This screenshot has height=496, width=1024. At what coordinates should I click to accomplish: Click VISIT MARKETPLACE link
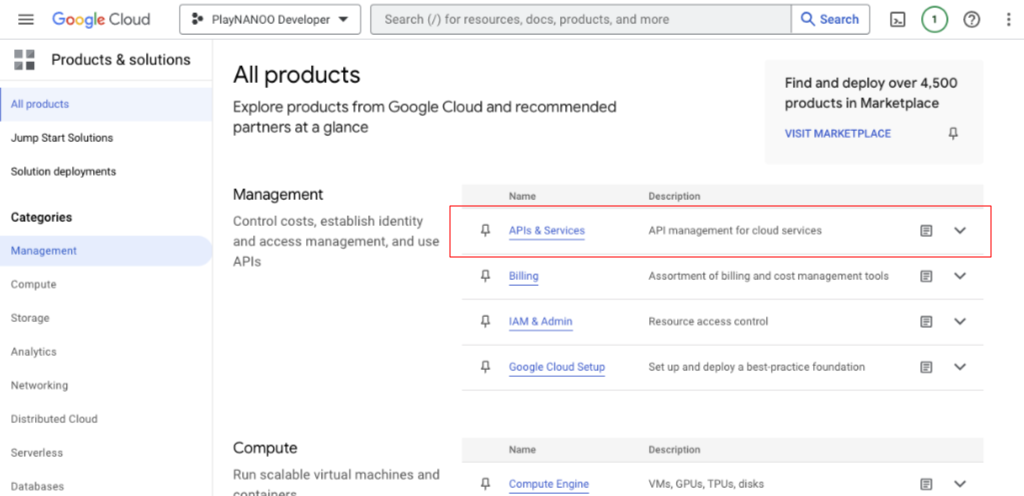(838, 134)
